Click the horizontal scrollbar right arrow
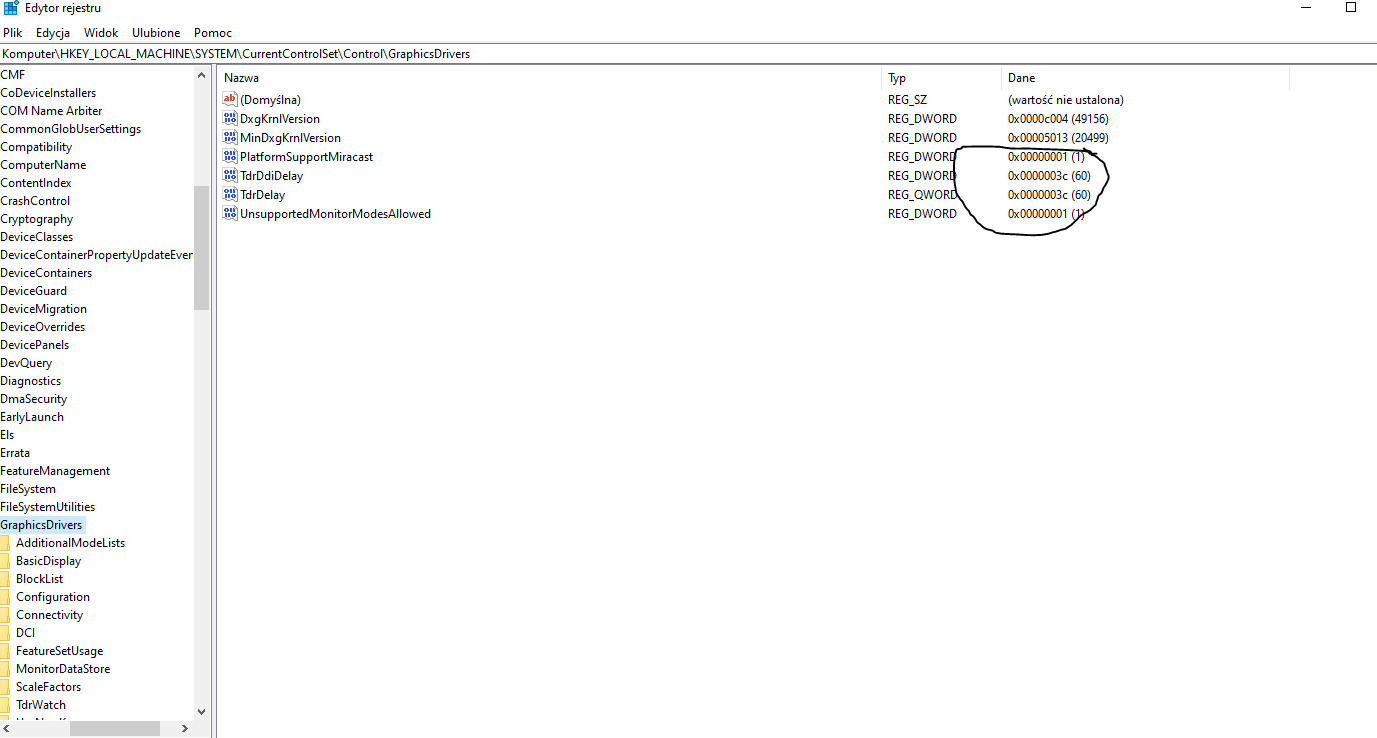Screen dimensions: 1377x738 coord(183,728)
